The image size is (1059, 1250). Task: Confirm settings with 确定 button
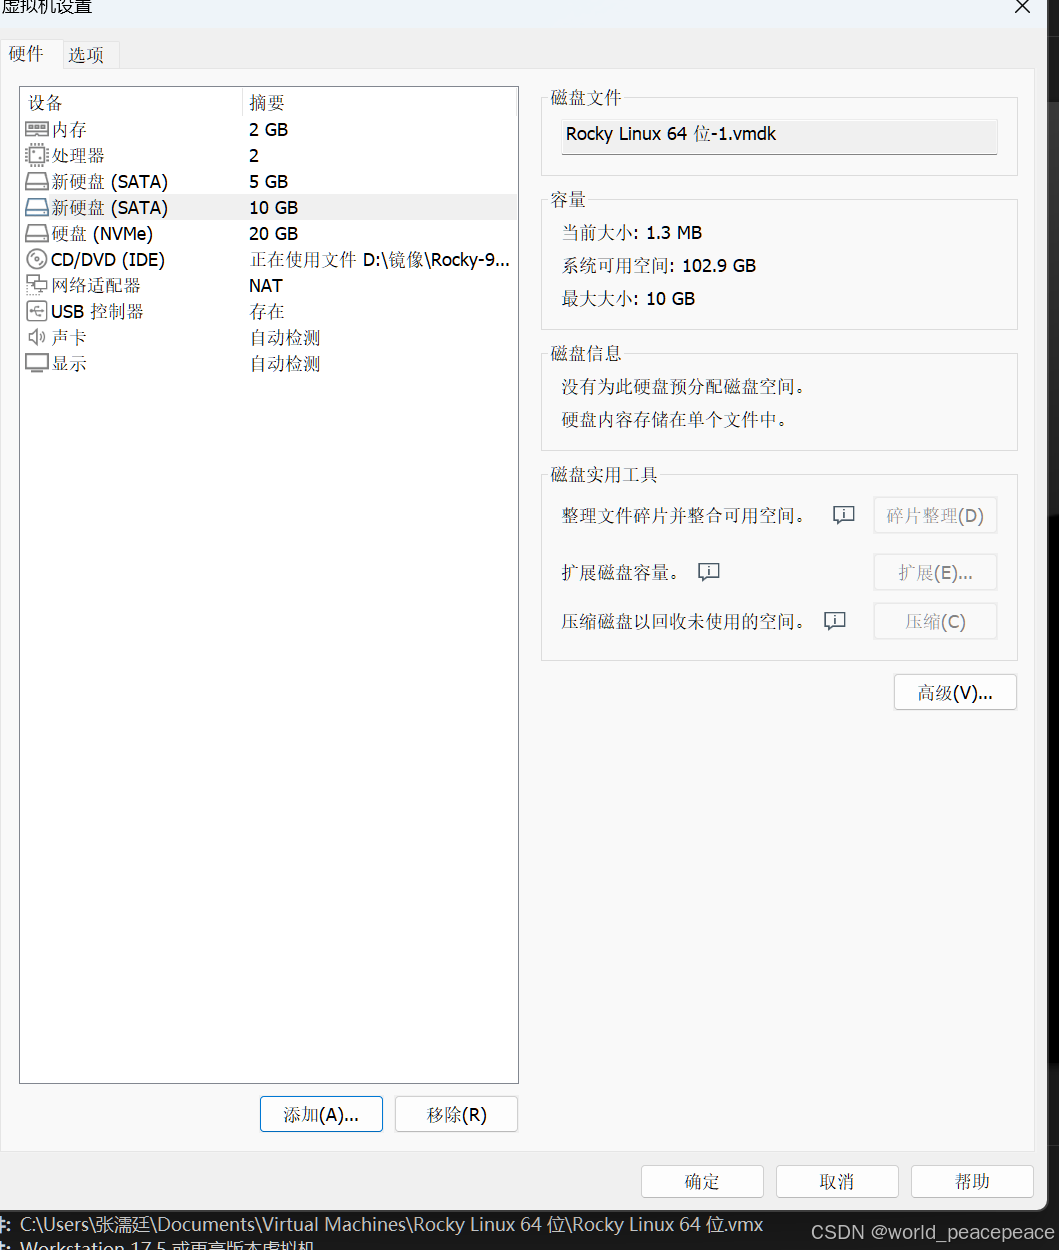[x=701, y=1181]
